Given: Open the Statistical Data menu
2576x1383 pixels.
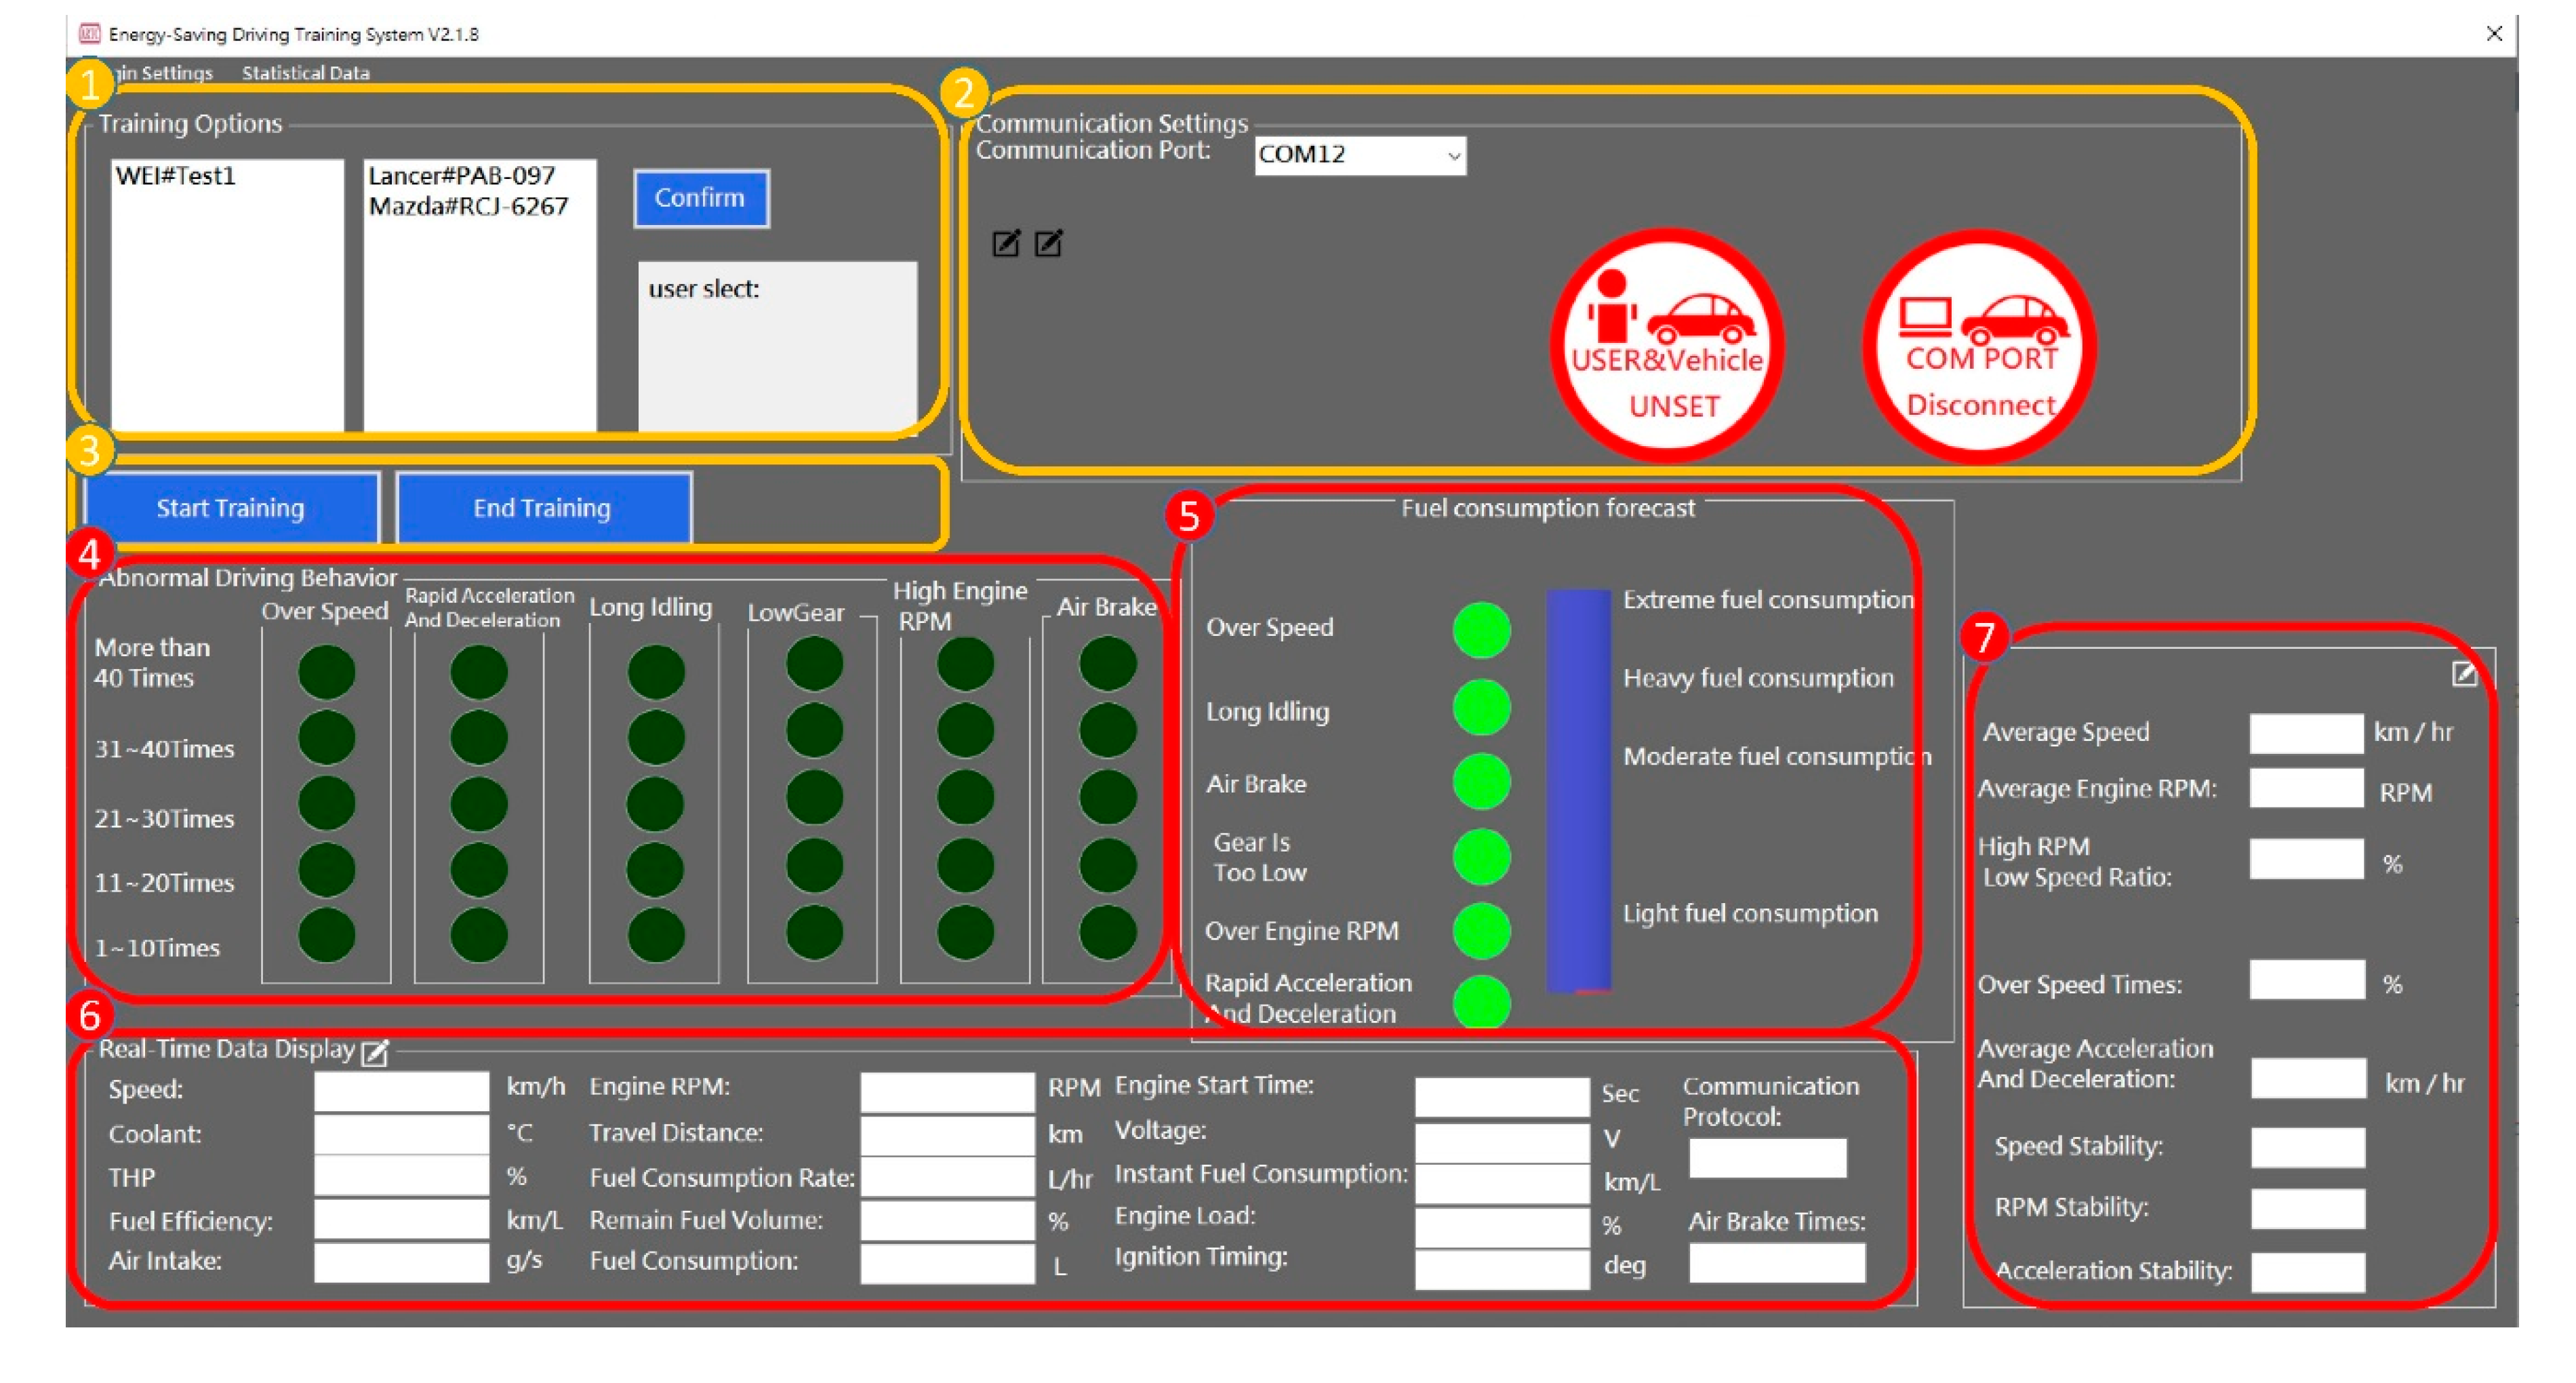Looking at the screenshot, I should pyautogui.click(x=305, y=73).
